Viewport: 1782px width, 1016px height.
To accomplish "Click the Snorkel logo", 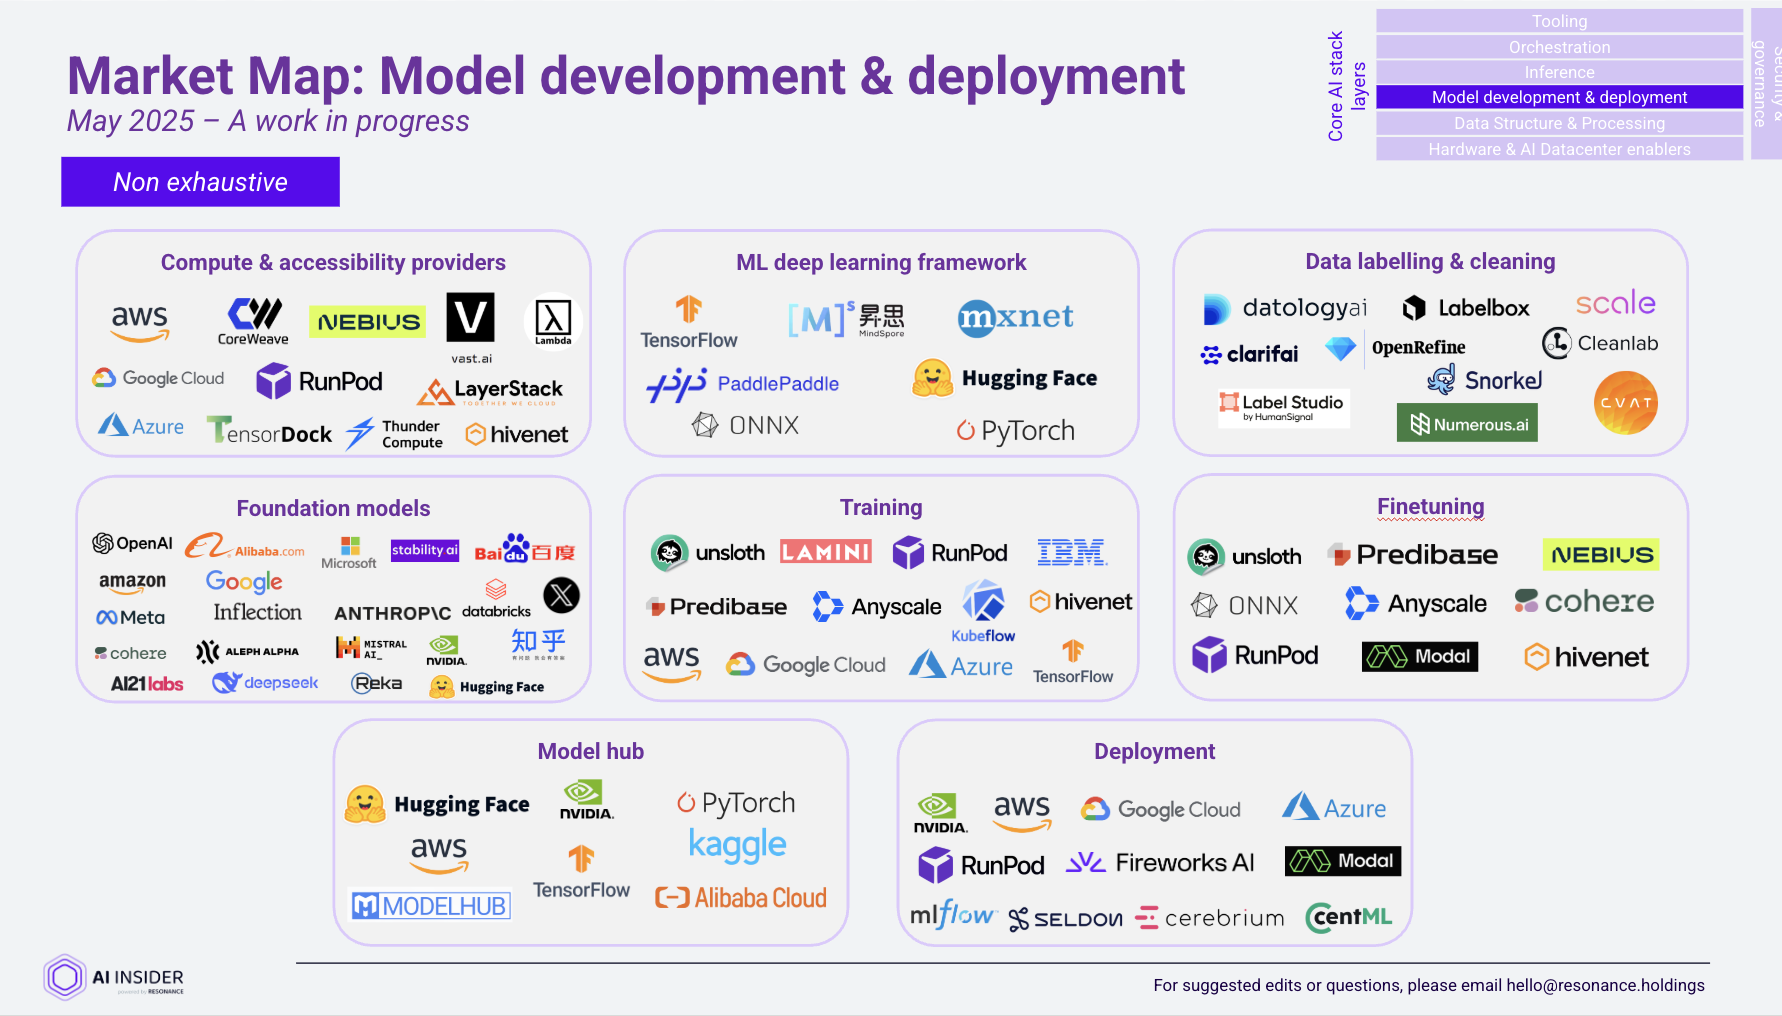I will pyautogui.click(x=1484, y=380).
